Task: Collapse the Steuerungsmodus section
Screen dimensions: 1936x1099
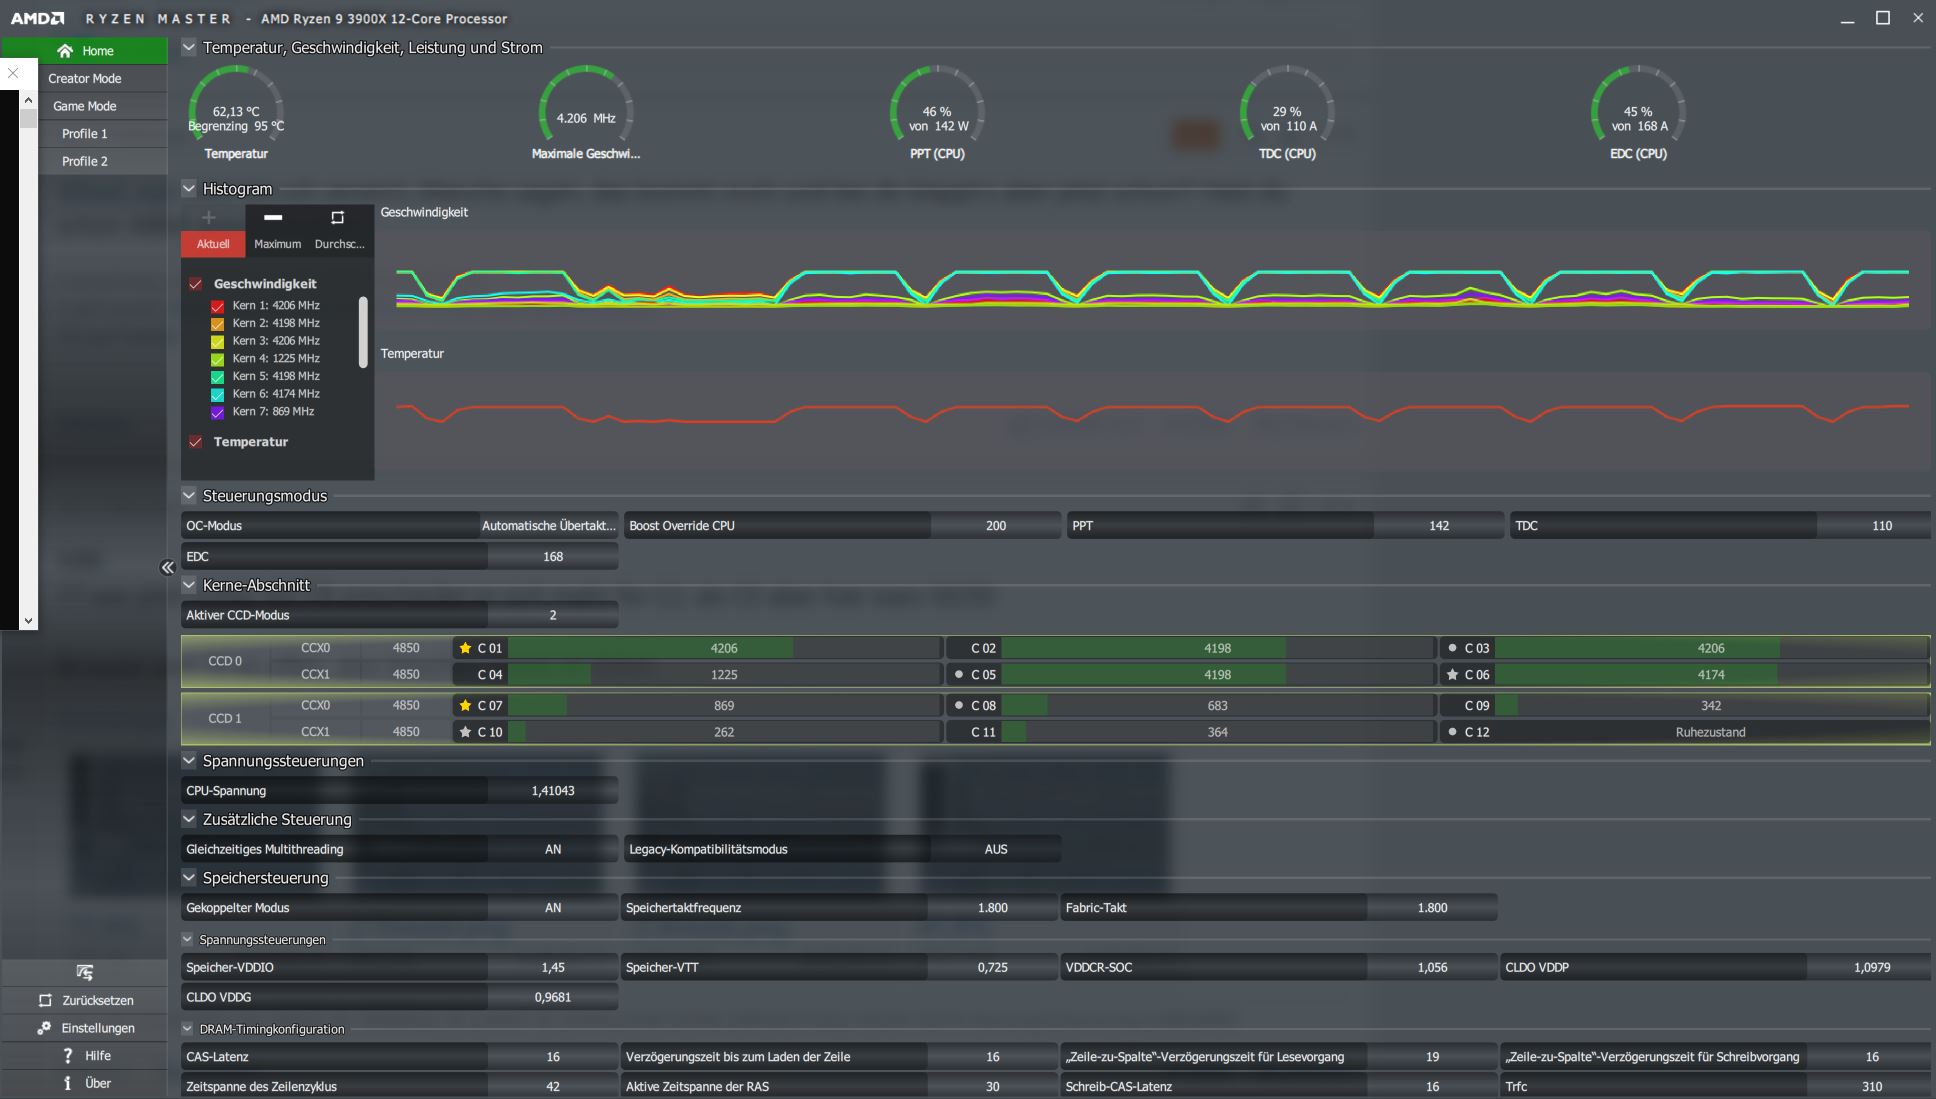Action: pos(189,495)
